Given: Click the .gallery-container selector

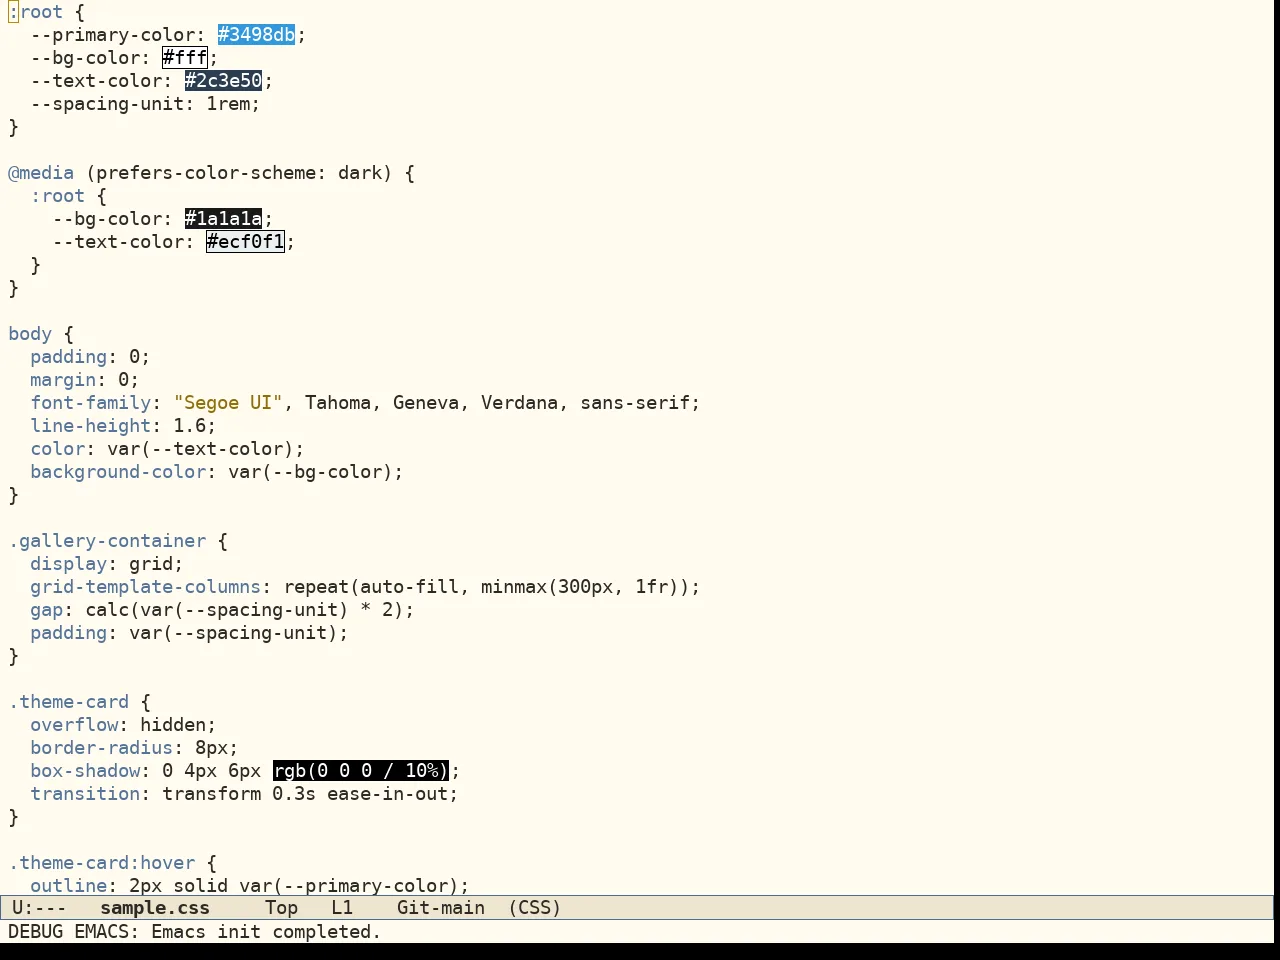Looking at the screenshot, I should [107, 541].
